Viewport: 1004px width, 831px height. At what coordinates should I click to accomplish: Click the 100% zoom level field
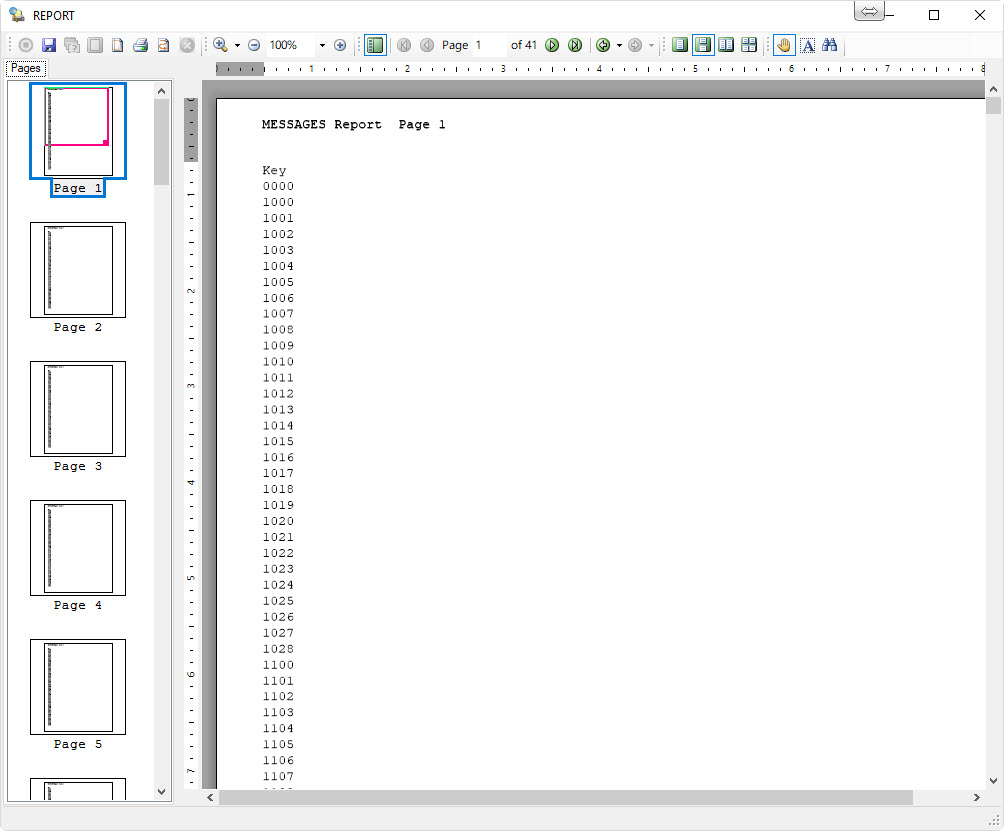(x=291, y=45)
